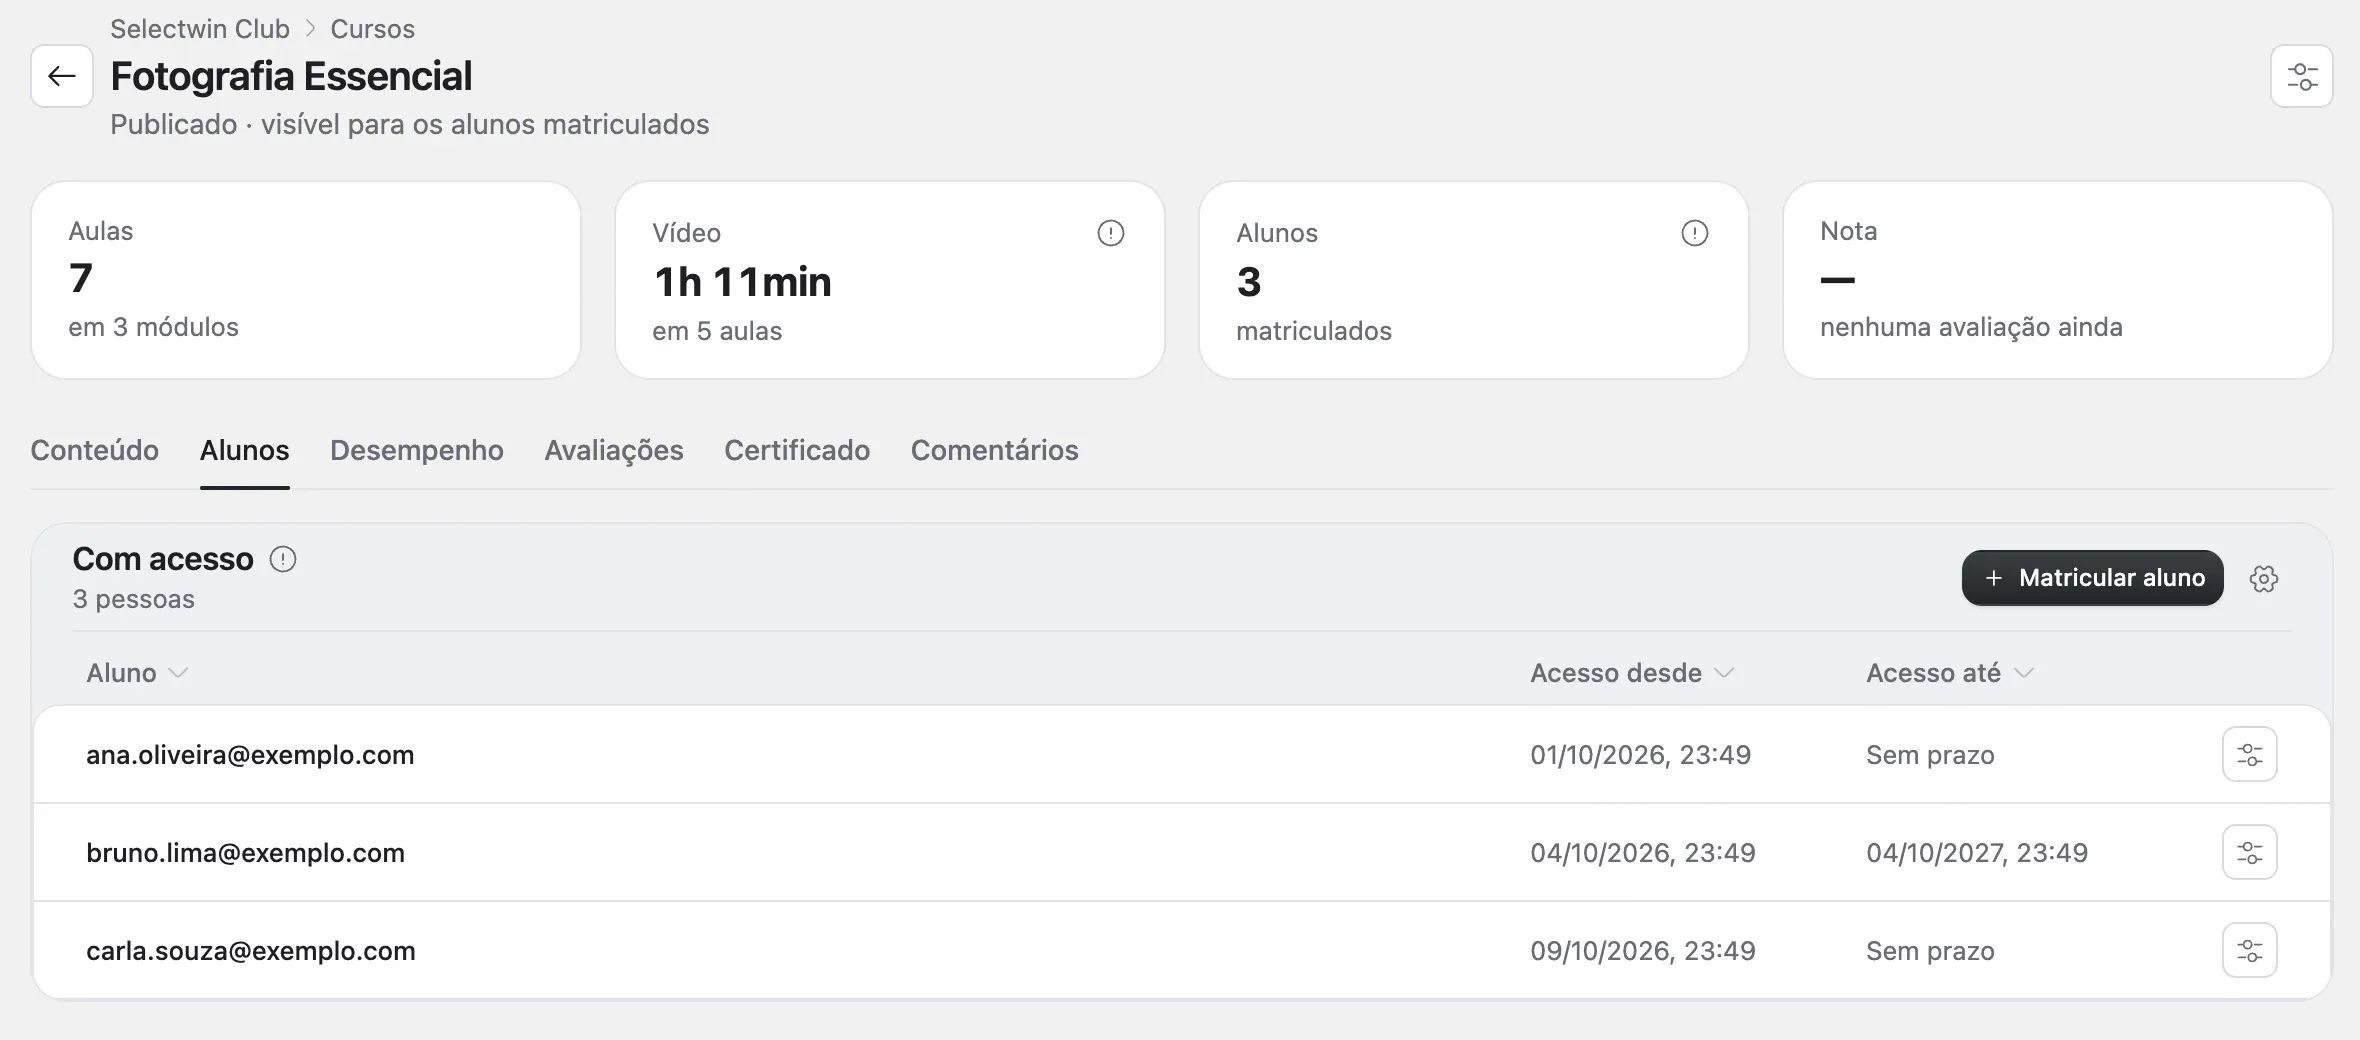Click the Matricular aluno button
Screen dimensions: 2360x1040
(x=2092, y=578)
